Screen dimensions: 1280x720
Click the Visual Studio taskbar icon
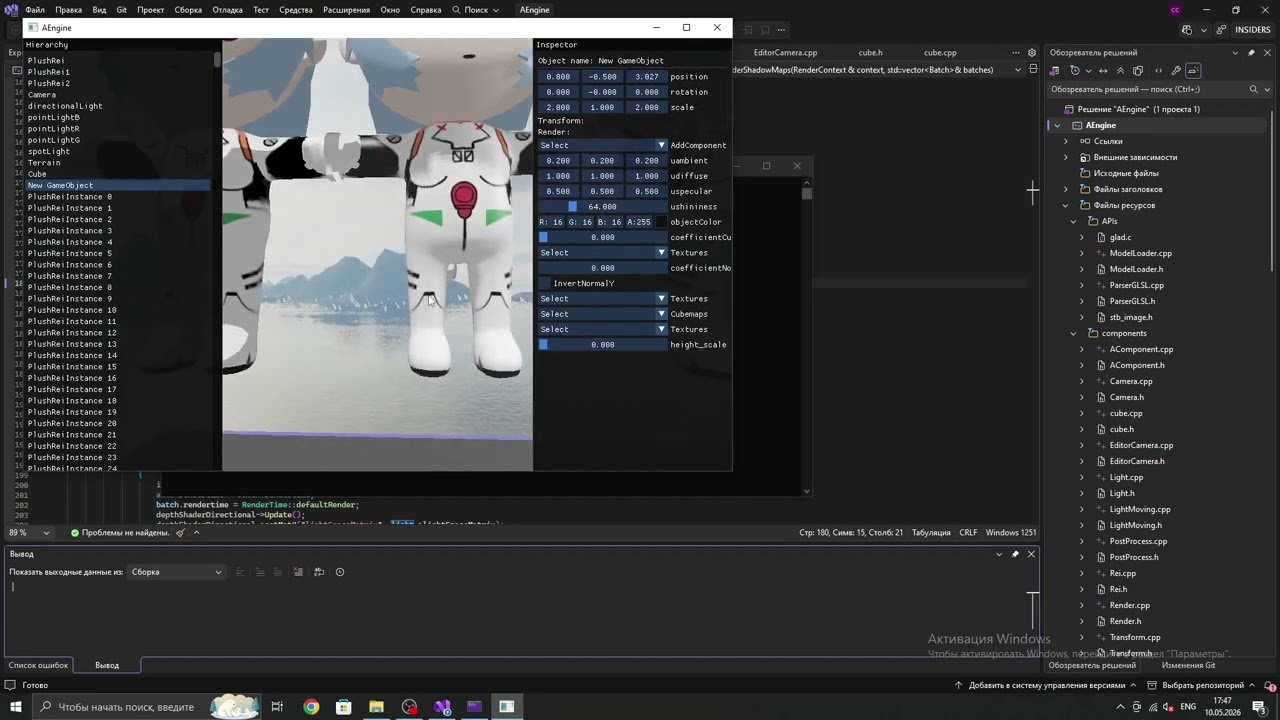pyautogui.click(x=442, y=707)
